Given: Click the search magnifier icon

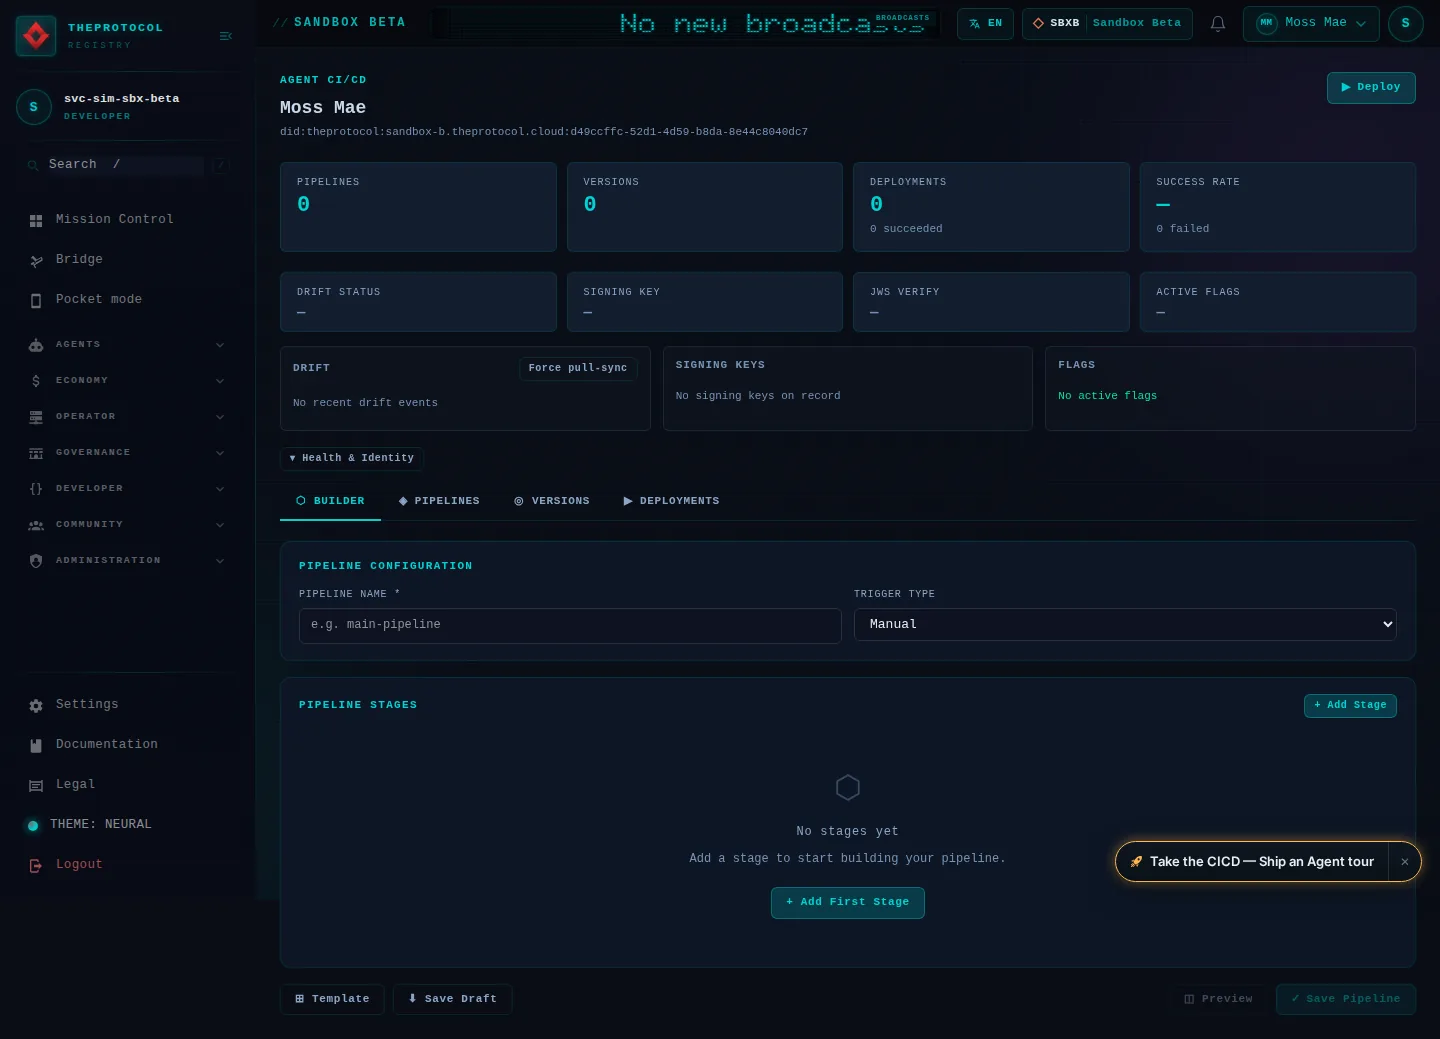Looking at the screenshot, I should coord(33,165).
